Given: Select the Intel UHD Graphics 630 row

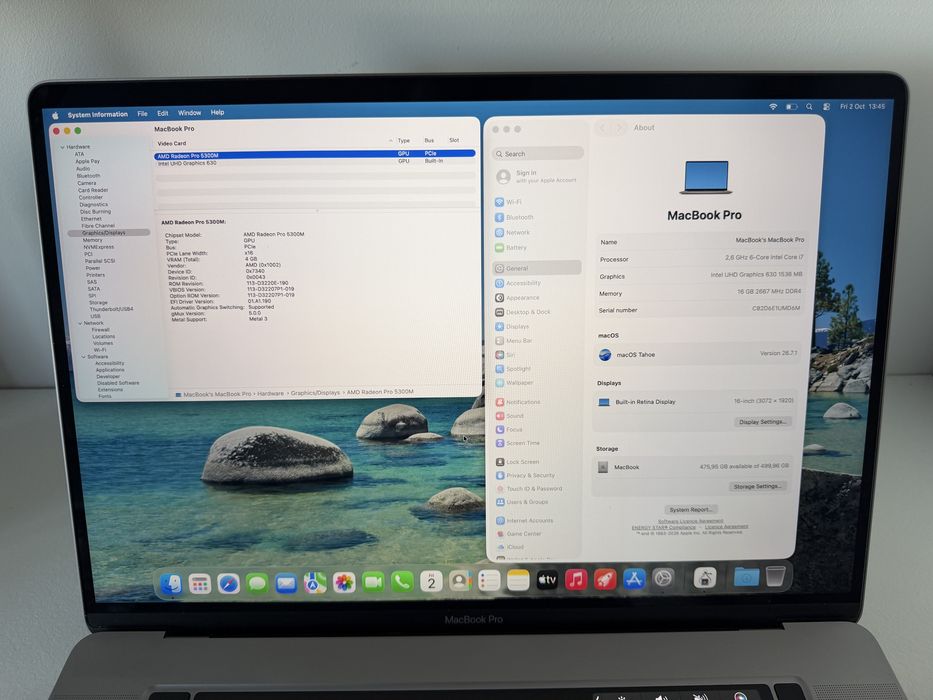Looking at the screenshot, I should click(x=315, y=162).
